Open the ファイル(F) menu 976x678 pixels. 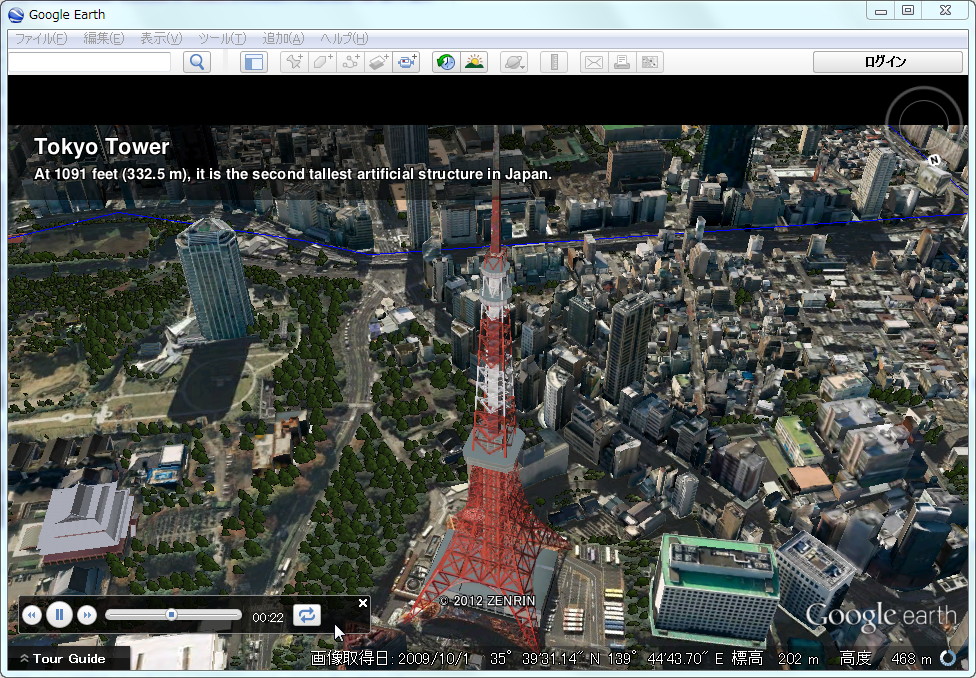click(40, 39)
